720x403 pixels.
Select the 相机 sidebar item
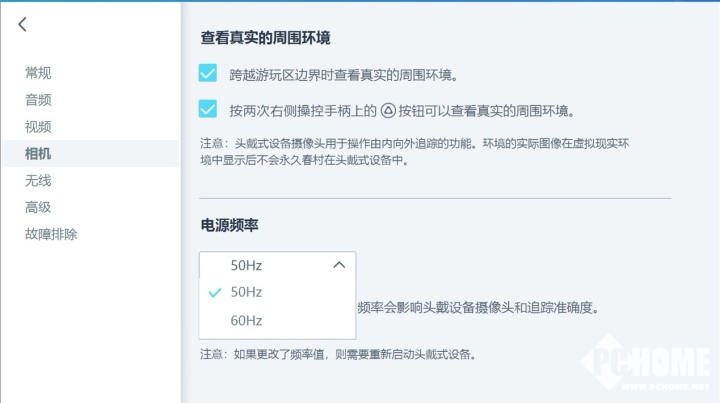(x=90, y=154)
